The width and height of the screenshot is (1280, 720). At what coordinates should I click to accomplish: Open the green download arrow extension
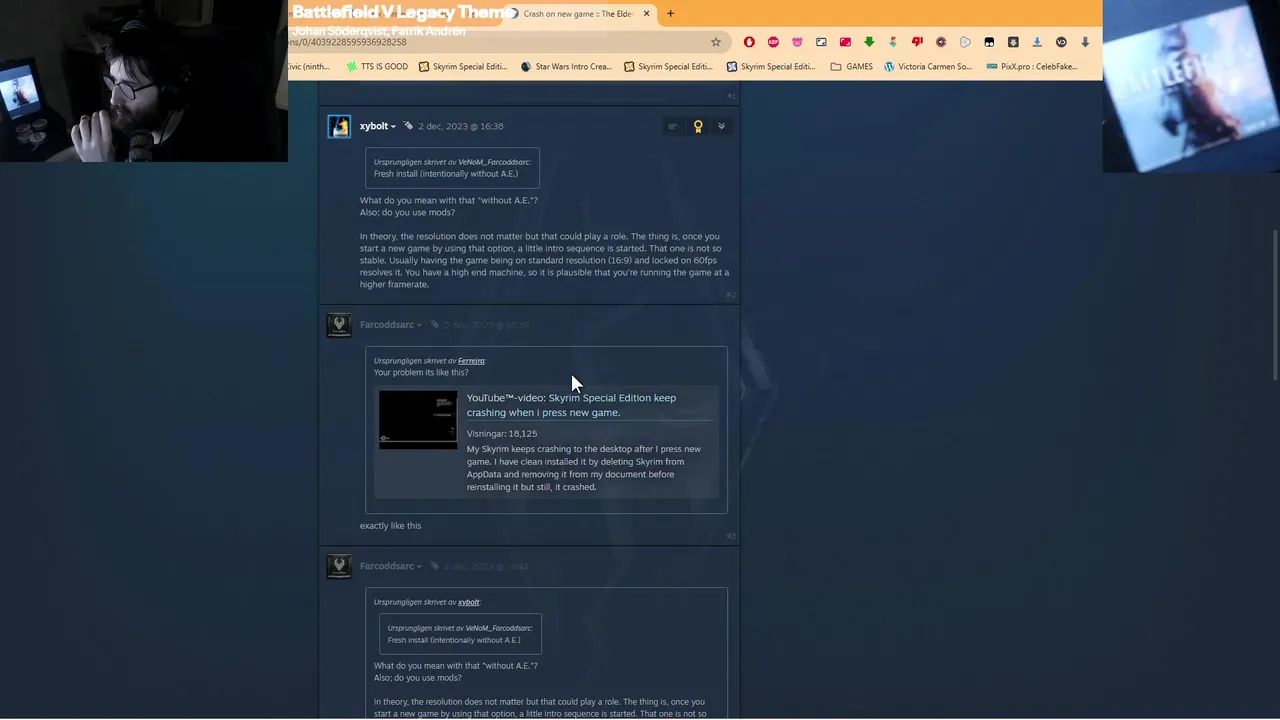click(869, 42)
